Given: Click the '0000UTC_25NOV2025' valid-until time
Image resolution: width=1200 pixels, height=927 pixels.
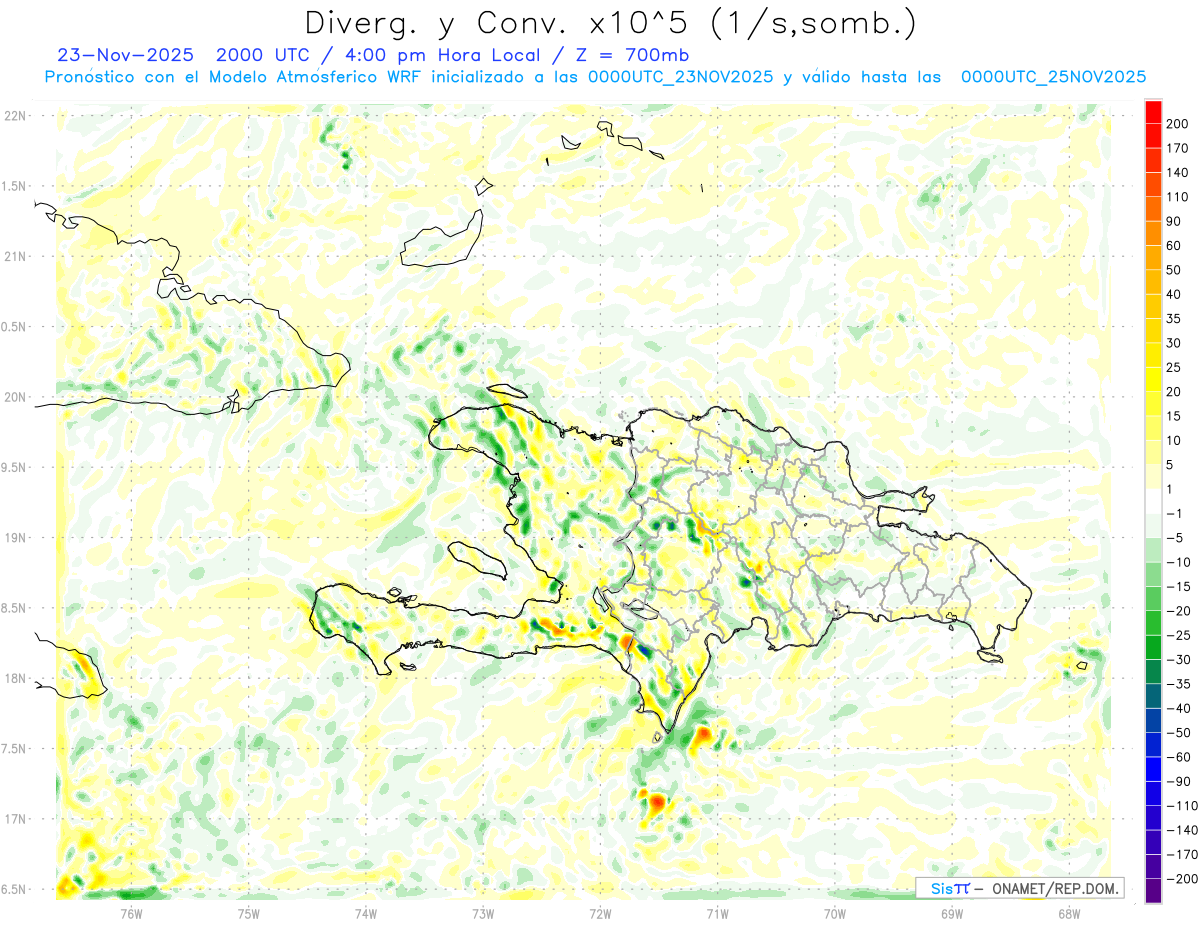Looking at the screenshot, I should click(x=1053, y=77).
